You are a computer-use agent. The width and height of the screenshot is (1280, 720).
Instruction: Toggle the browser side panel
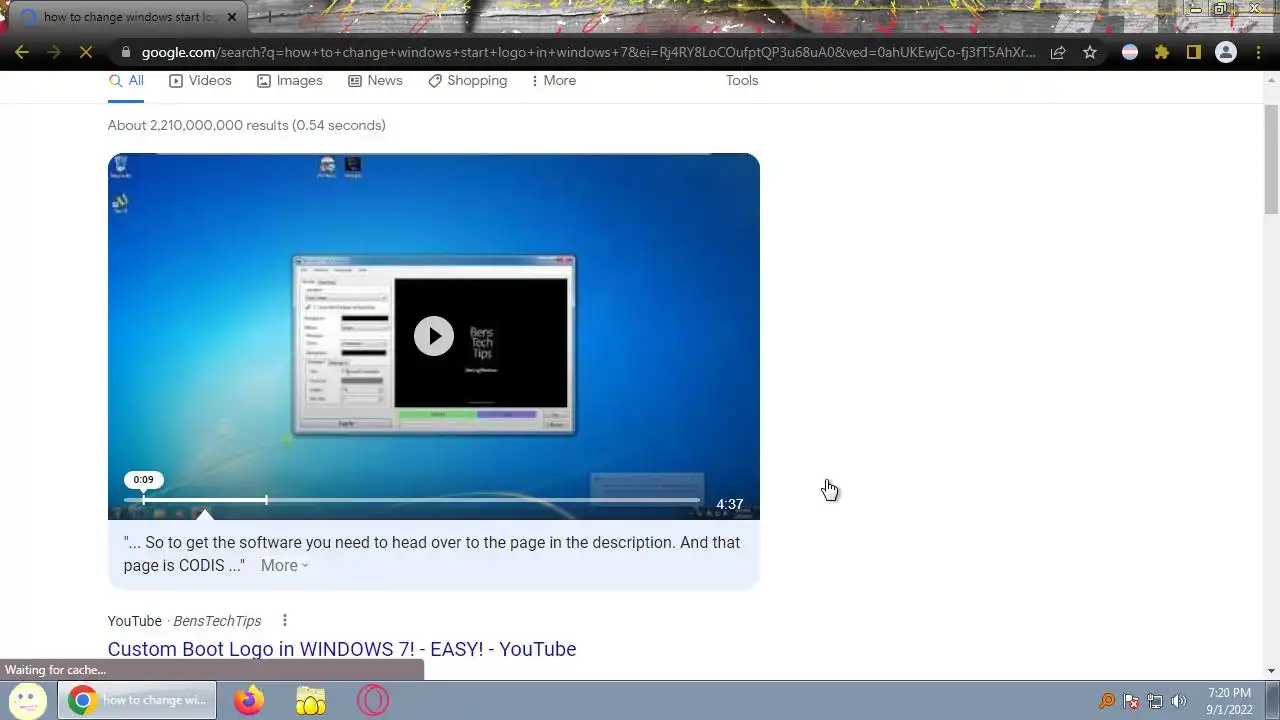1194,53
